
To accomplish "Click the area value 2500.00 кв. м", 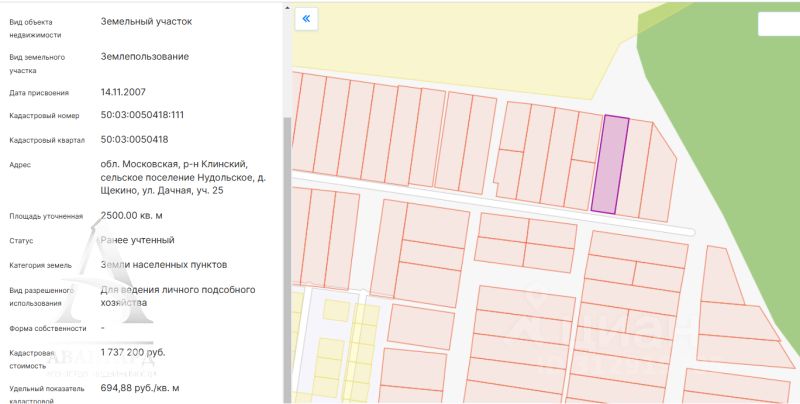I will (x=131, y=215).
